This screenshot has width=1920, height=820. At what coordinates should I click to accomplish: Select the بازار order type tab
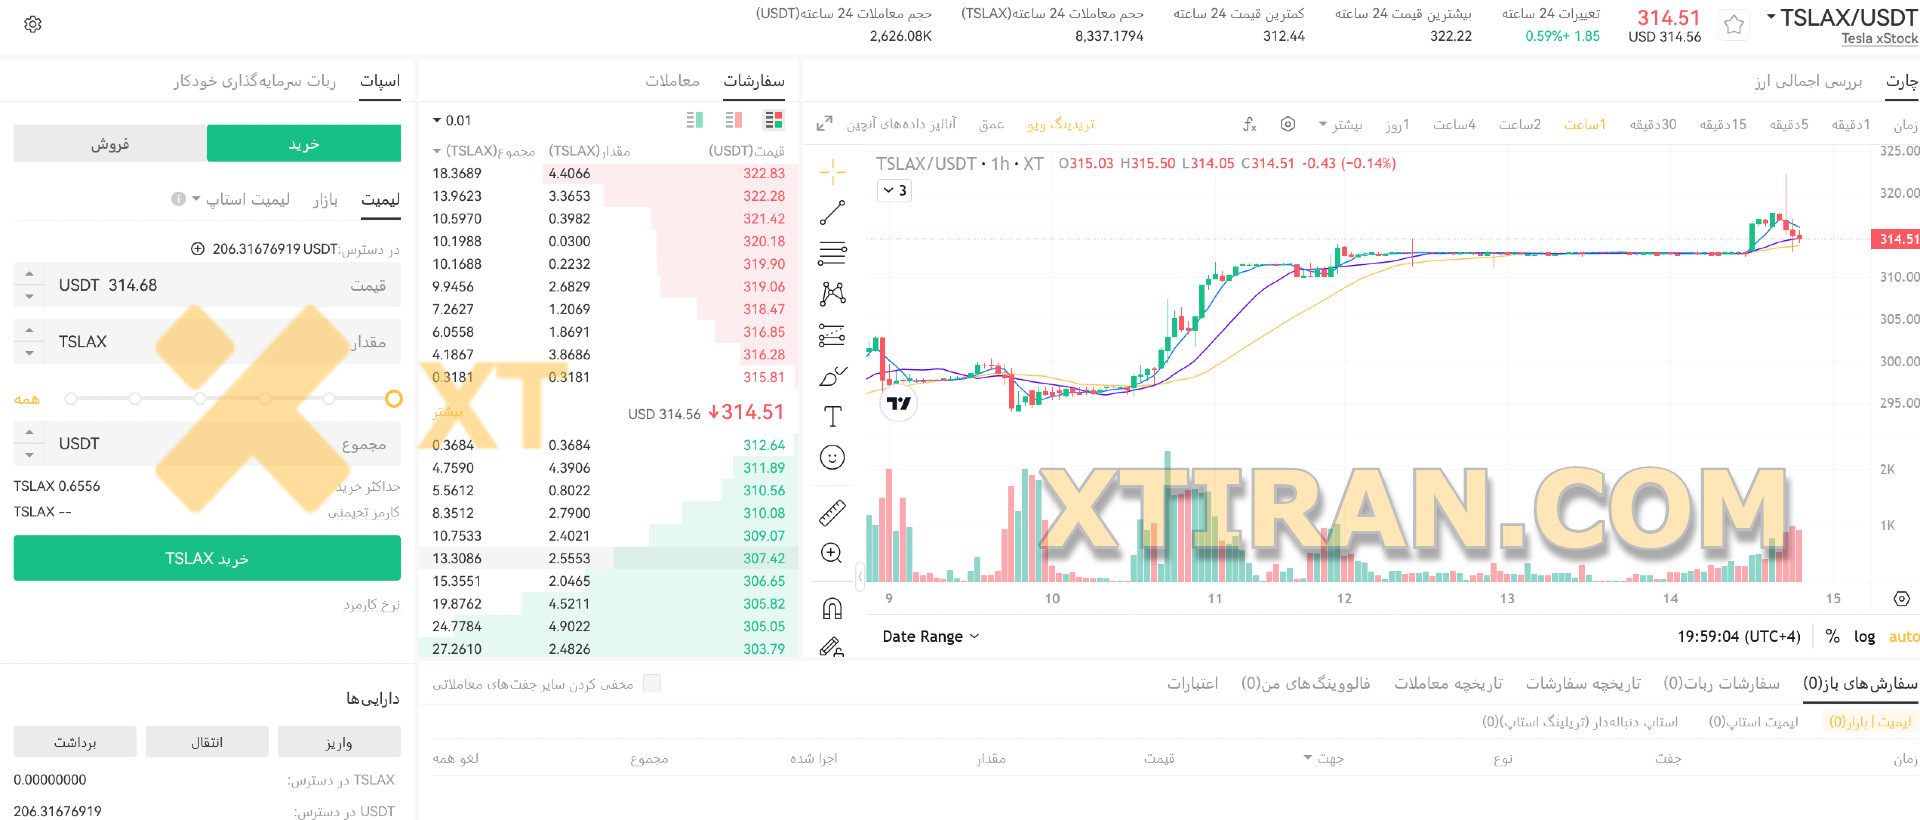325,200
